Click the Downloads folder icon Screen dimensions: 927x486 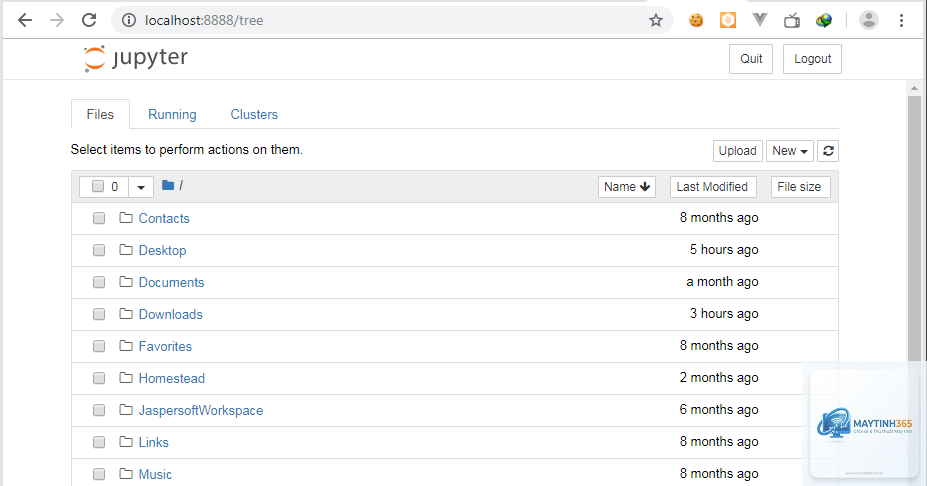coord(125,313)
